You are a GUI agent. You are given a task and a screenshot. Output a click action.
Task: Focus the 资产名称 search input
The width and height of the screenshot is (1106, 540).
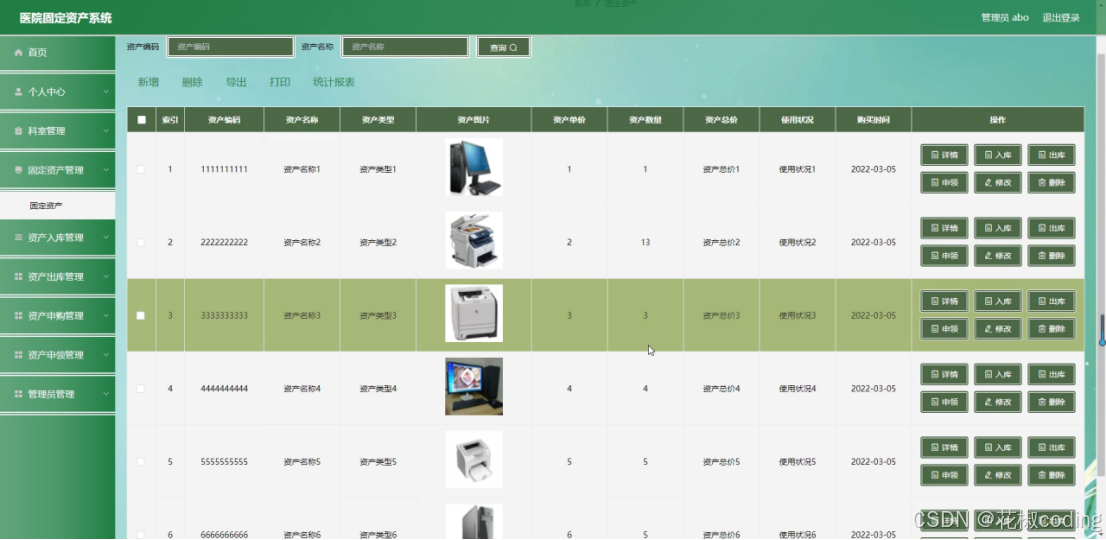coord(406,47)
